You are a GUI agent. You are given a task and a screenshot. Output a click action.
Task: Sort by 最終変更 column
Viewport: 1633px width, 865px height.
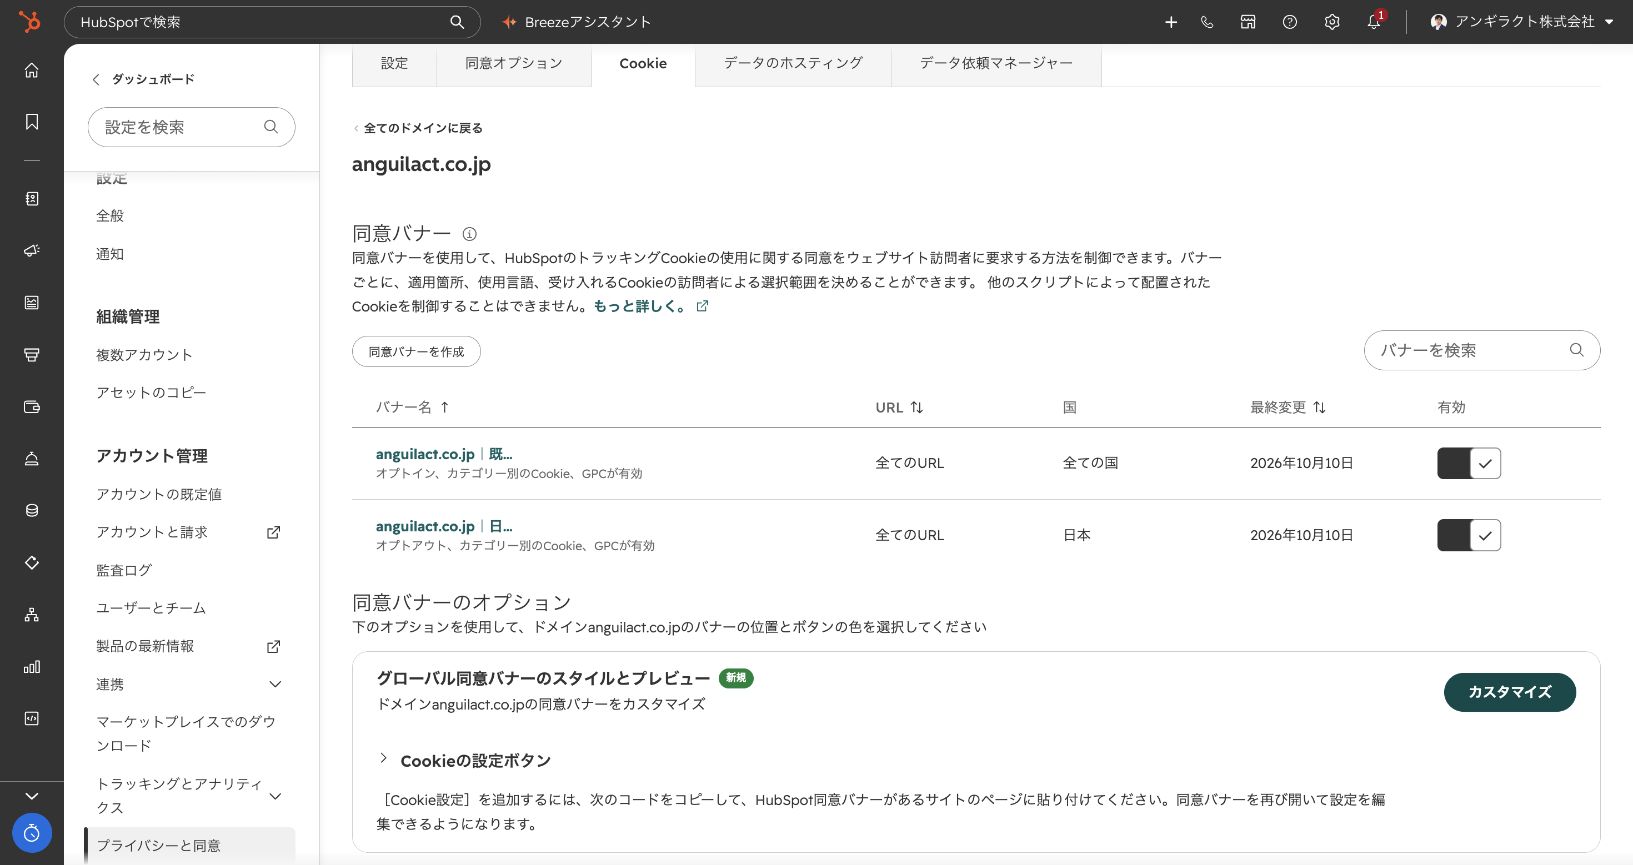tap(1288, 407)
